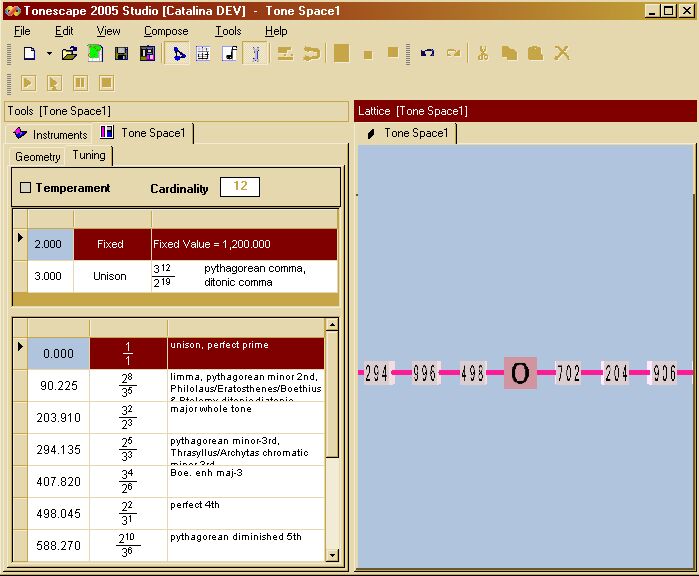
Task: Click the 294.135 cents cell
Action: pyautogui.click(x=58, y=449)
